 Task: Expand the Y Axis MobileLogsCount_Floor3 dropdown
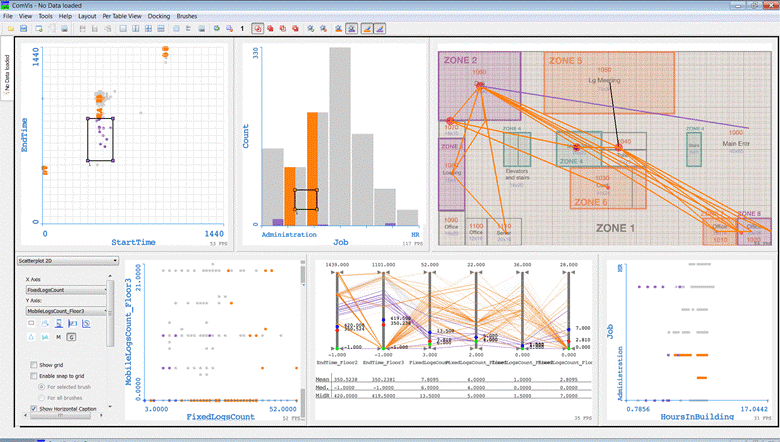pyautogui.click(x=66, y=311)
